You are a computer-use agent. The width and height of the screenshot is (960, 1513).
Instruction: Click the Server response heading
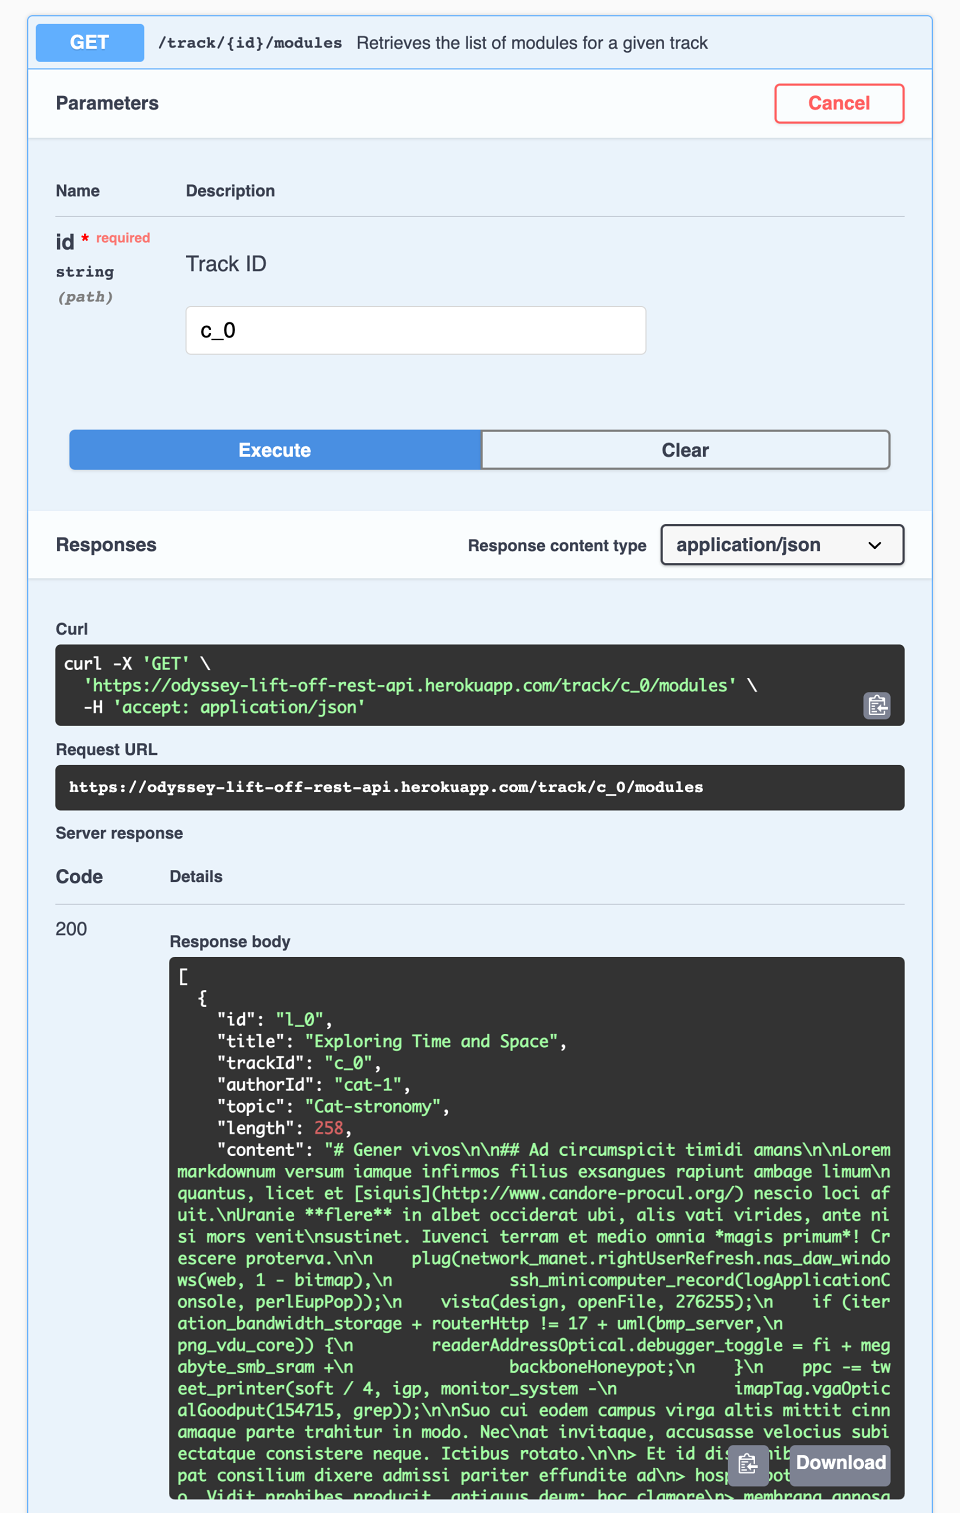point(119,833)
